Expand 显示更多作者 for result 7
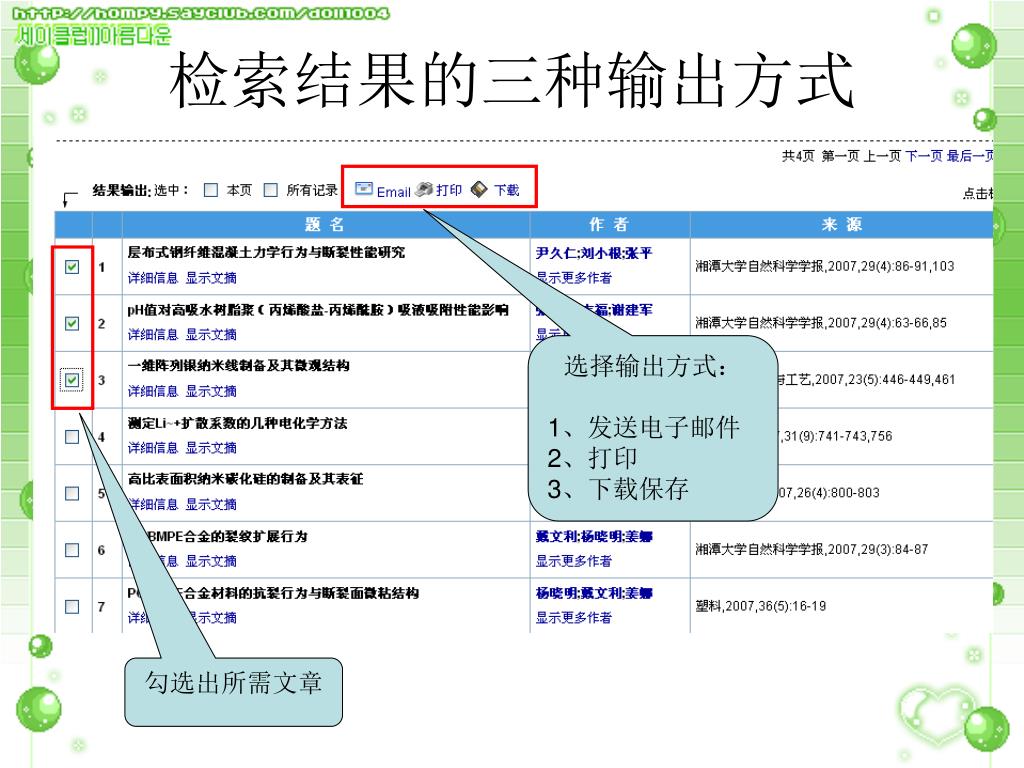 (574, 618)
